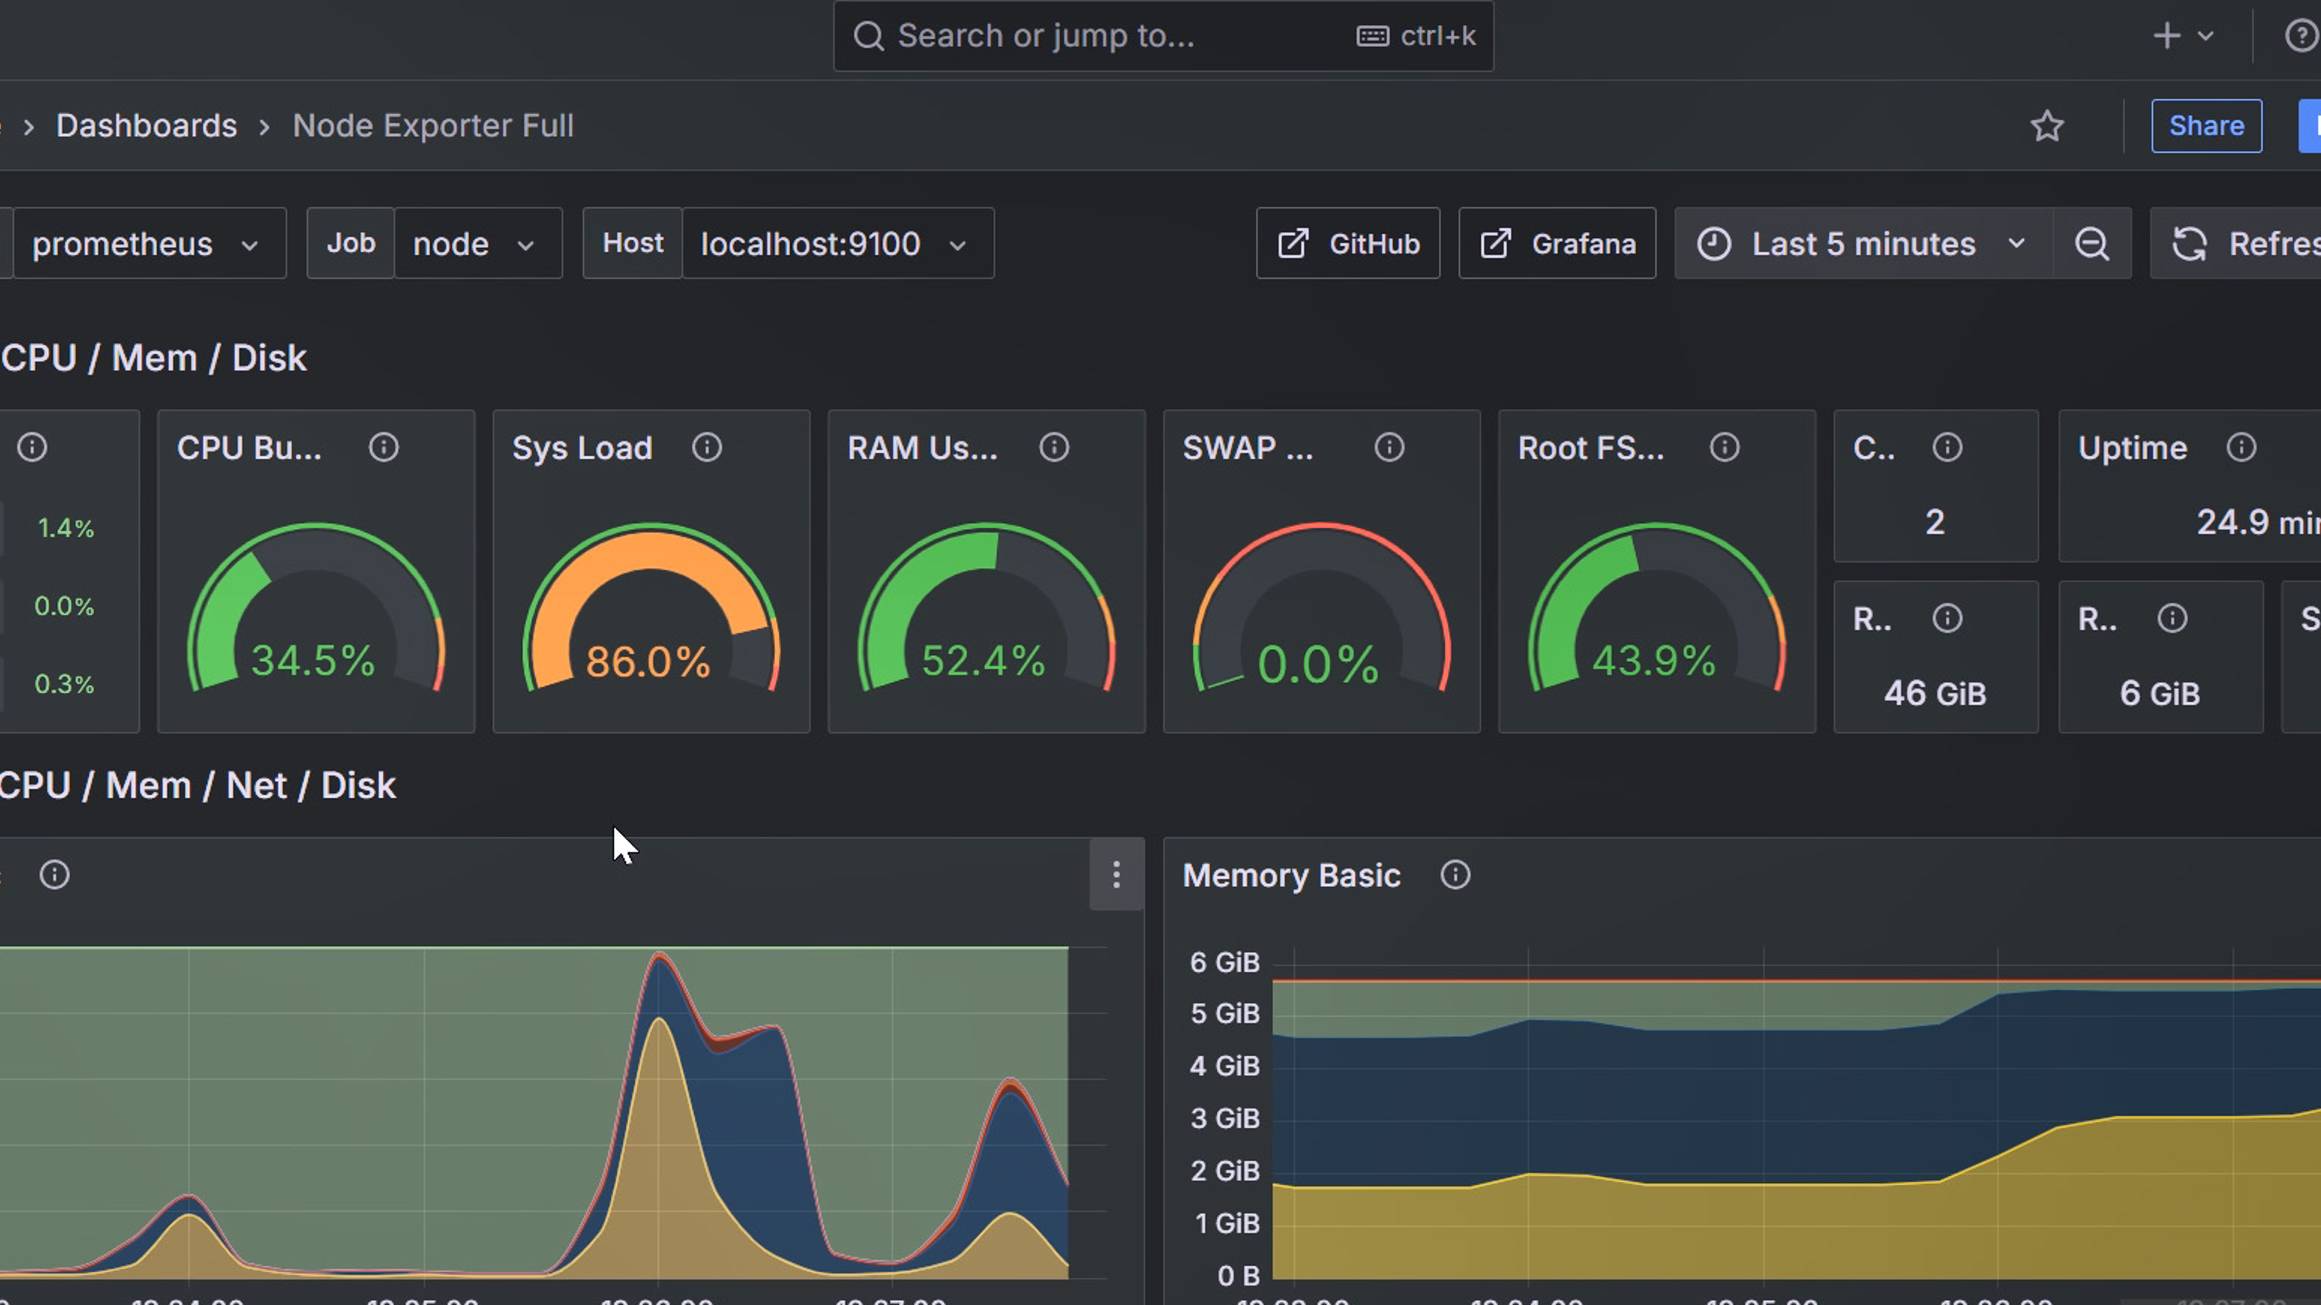Click the CPU panel three-dot menu

(x=1116, y=875)
